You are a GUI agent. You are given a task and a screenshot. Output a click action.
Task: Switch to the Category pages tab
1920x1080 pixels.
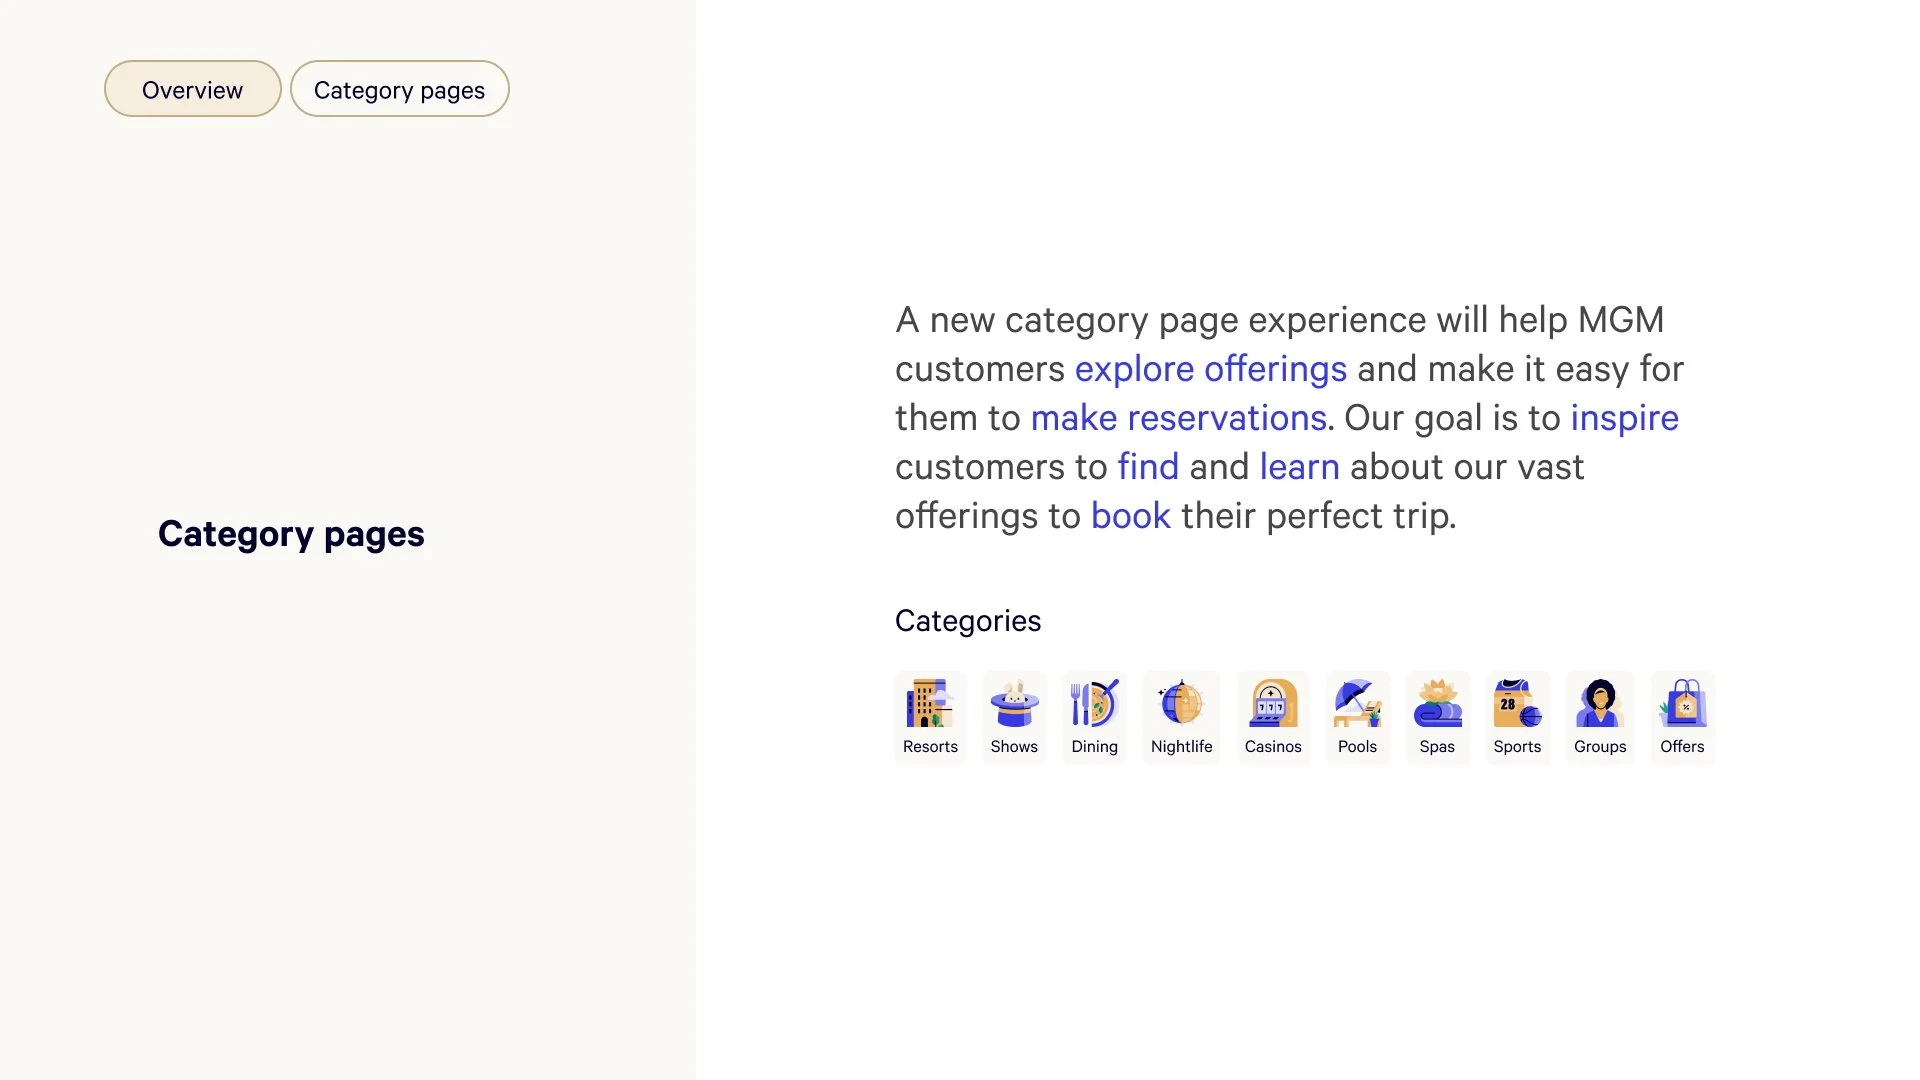[400, 89]
